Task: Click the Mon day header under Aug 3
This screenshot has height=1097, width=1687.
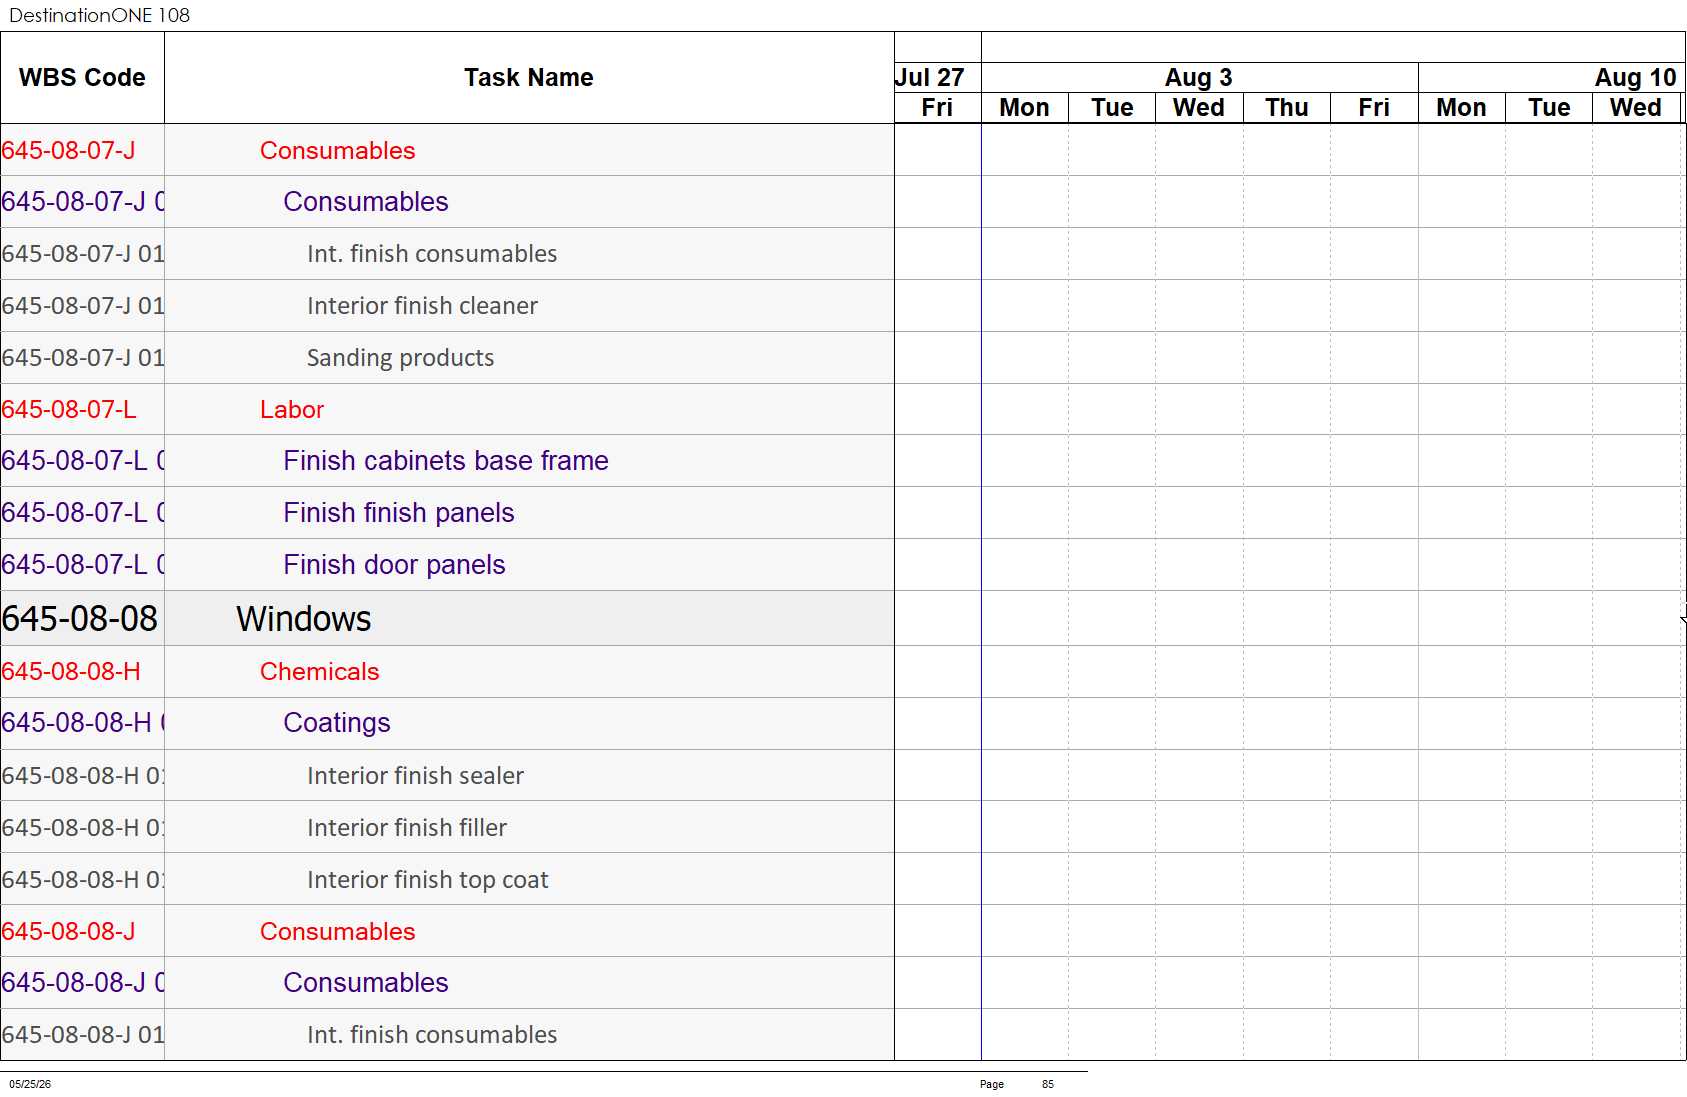Action: coord(1025,108)
